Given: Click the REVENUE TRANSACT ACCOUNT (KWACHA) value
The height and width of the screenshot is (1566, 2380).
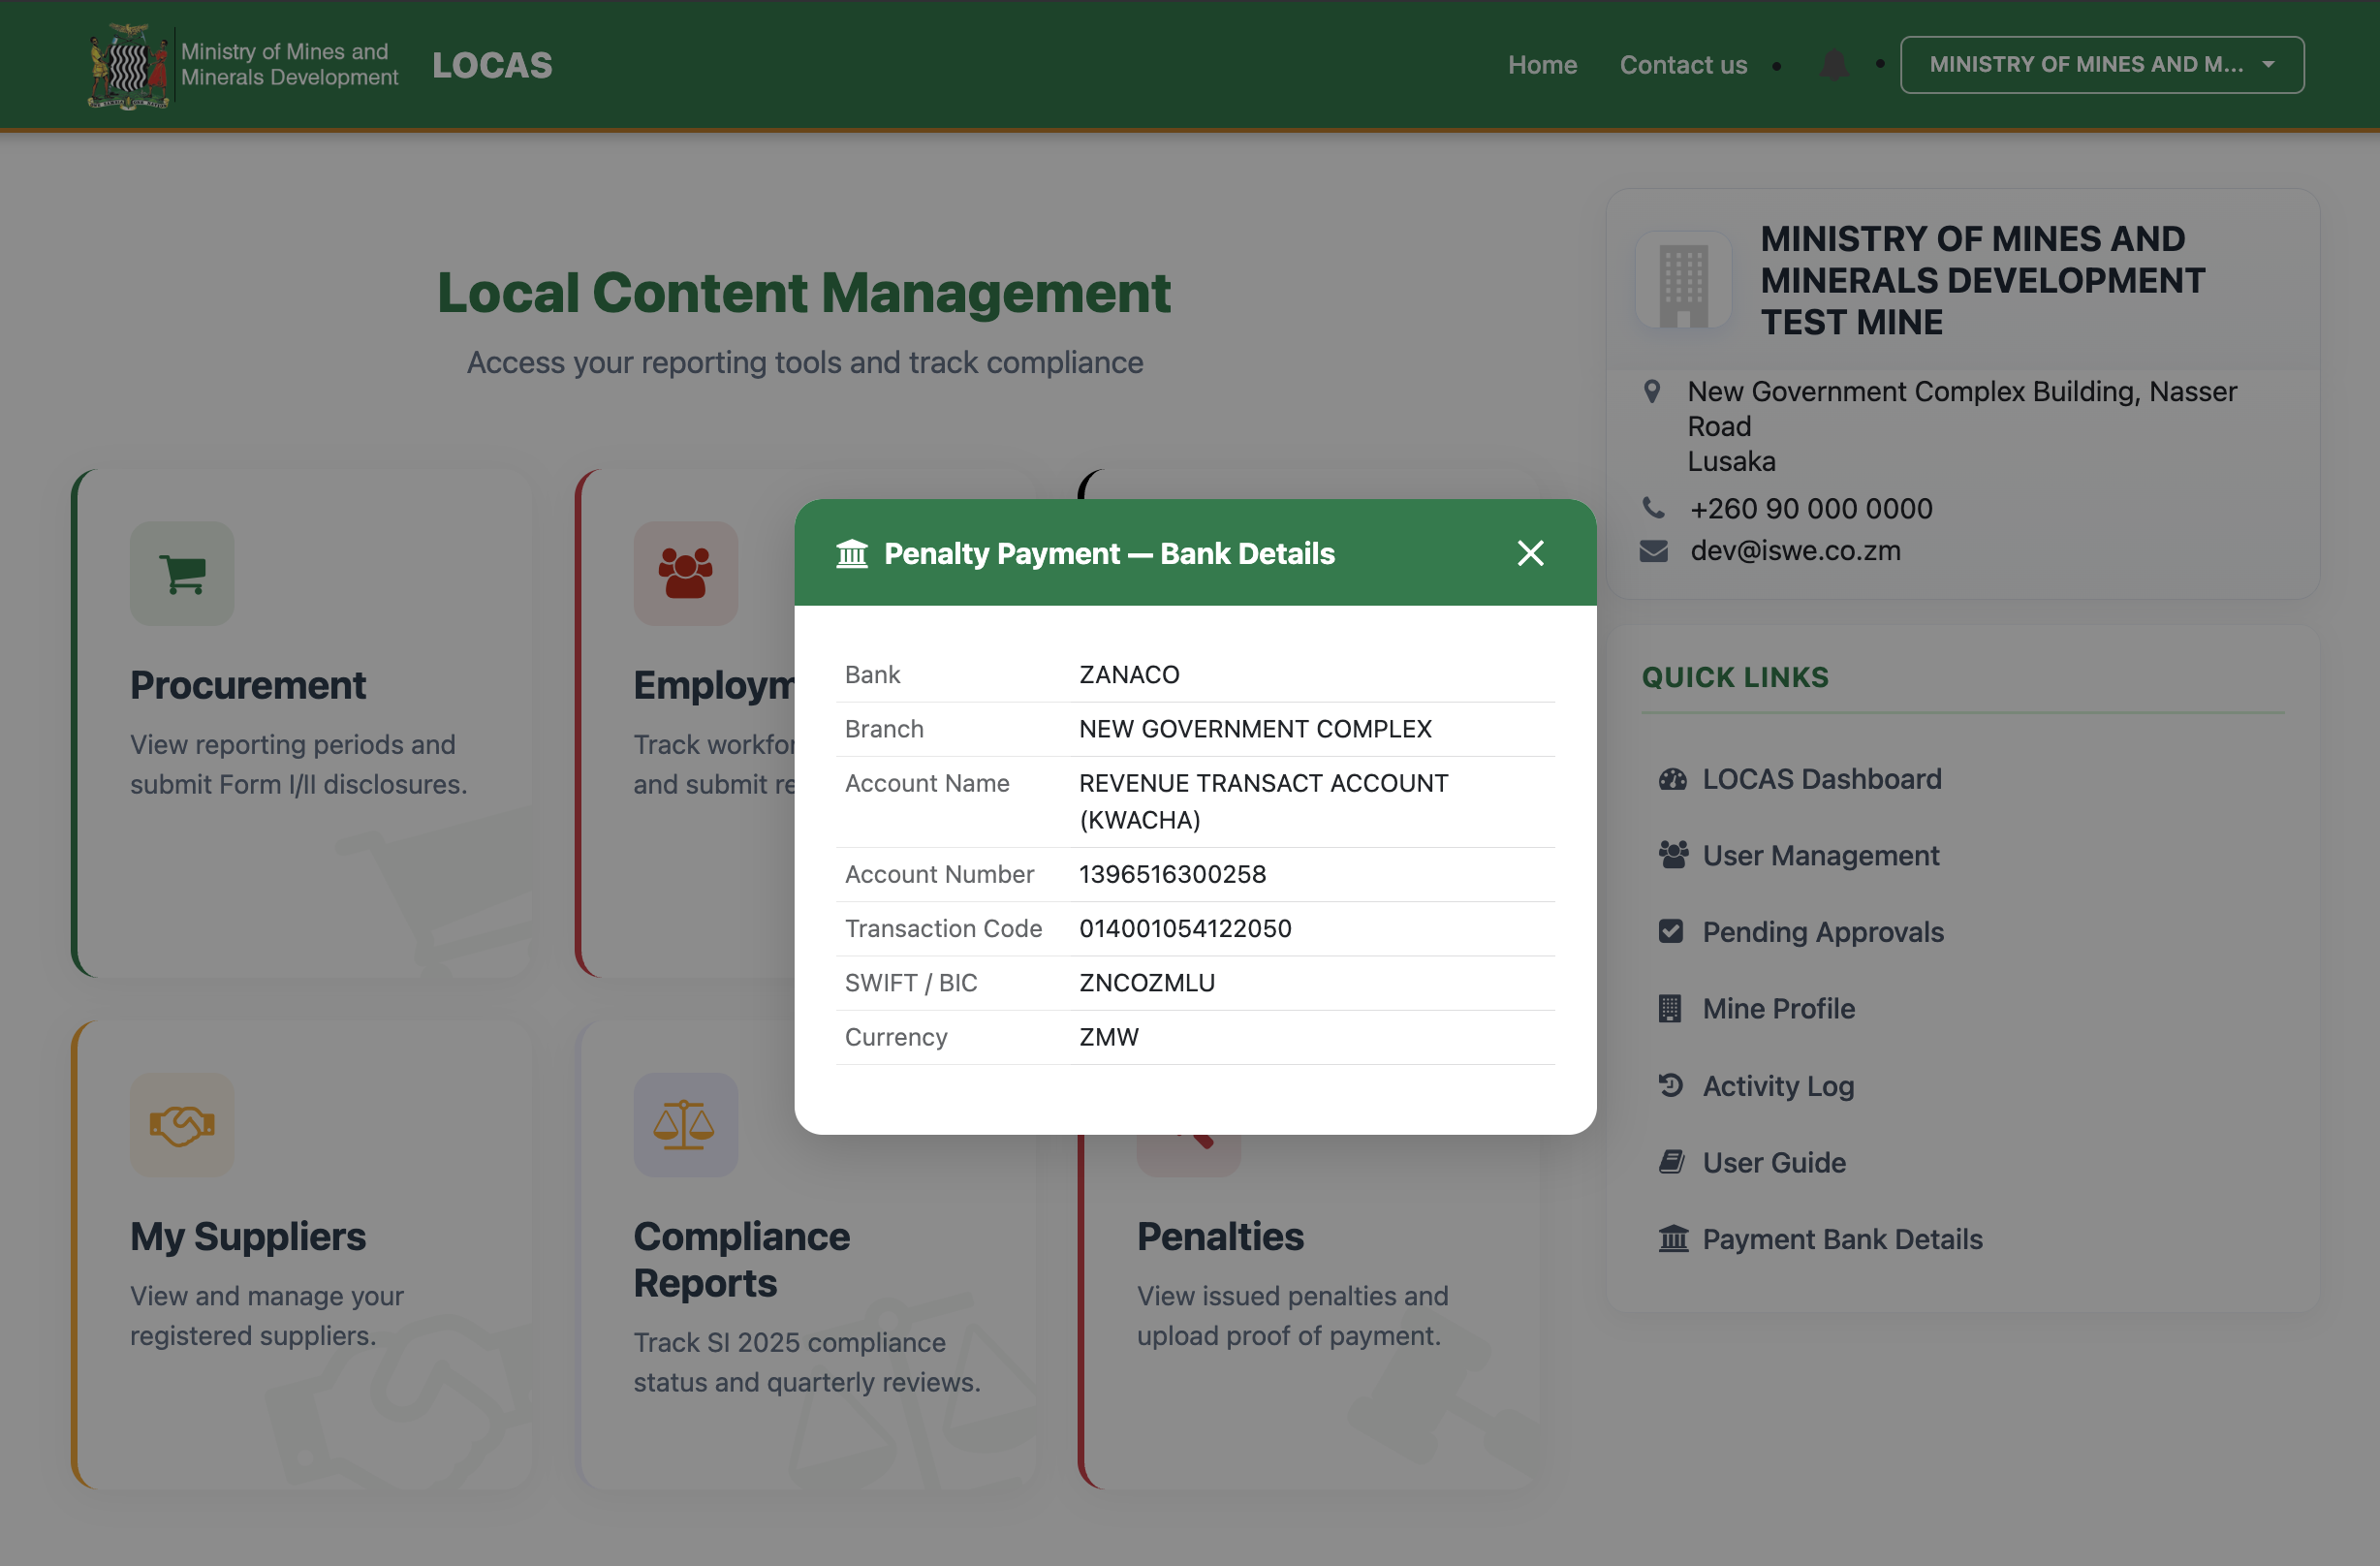Looking at the screenshot, I should click(1263, 802).
